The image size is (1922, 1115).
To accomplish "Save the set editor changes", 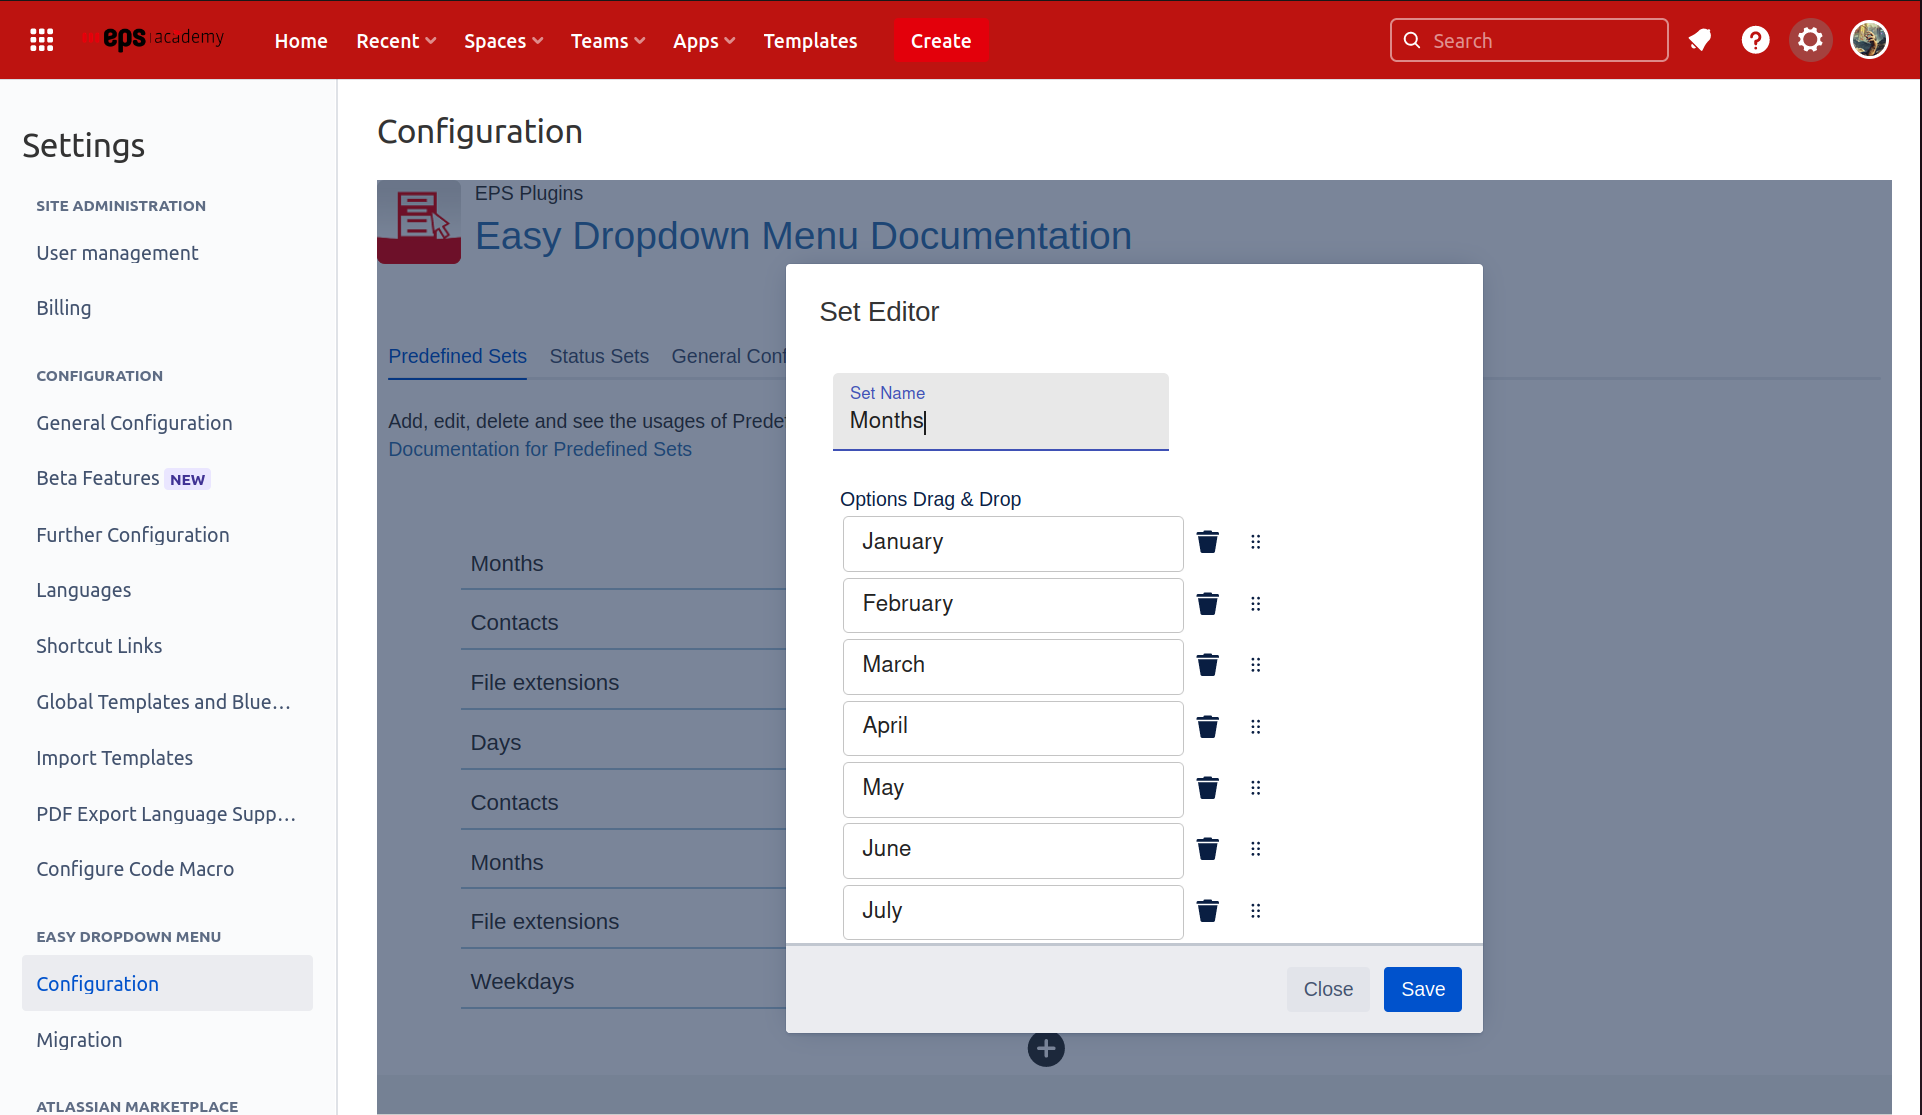I will [1422, 989].
